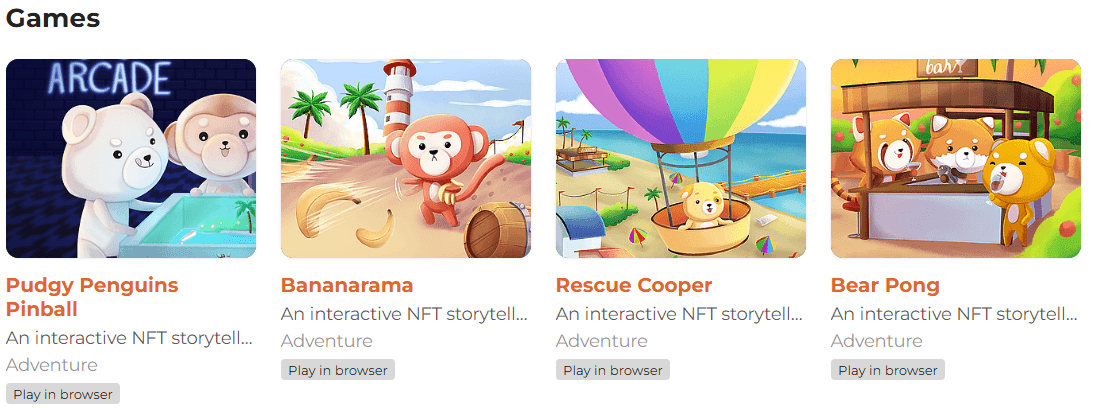The image size is (1096, 408).
Task: Open the Rescue Cooper hot-air balloon thumbnail
Action: pos(681,158)
